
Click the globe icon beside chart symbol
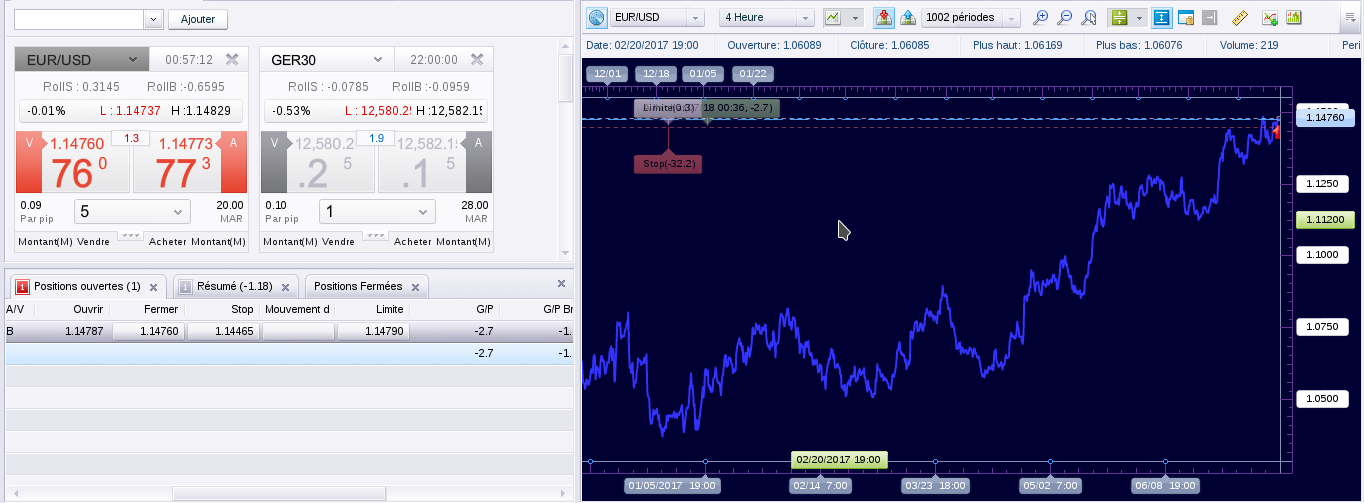click(x=597, y=18)
